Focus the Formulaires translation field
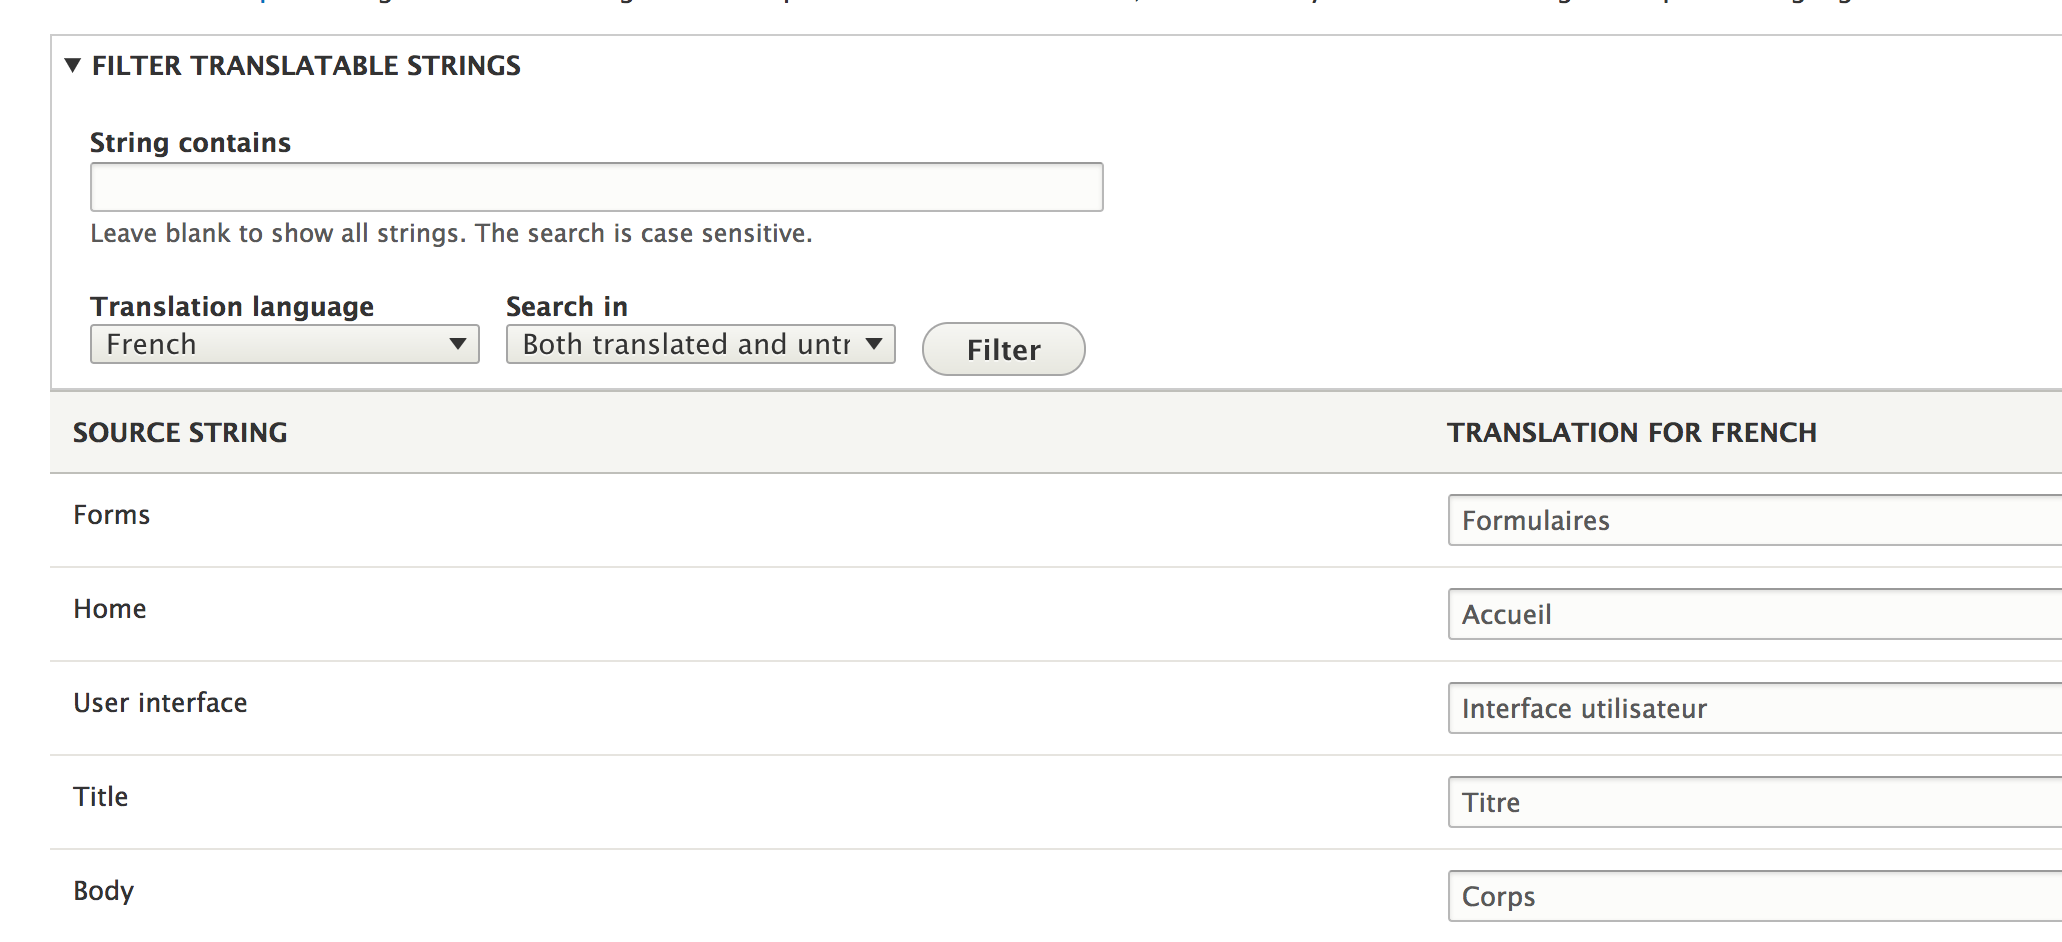 tap(1752, 520)
